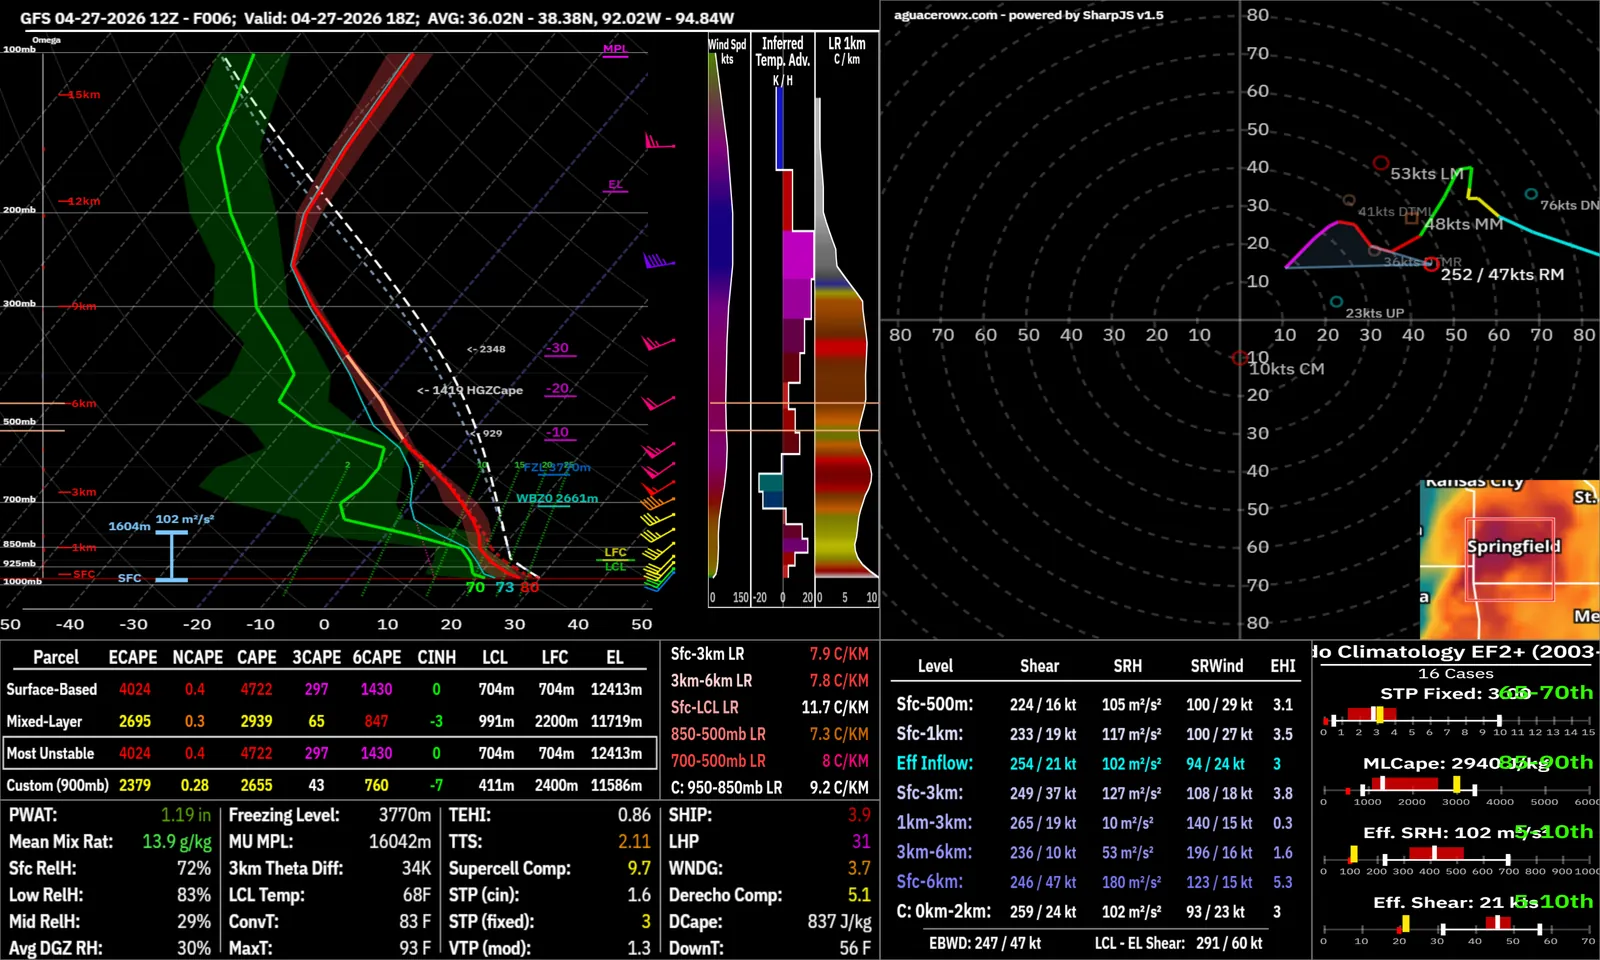The width and height of the screenshot is (1600, 960).
Task: Click the NCAPE column header
Action: (x=197, y=657)
